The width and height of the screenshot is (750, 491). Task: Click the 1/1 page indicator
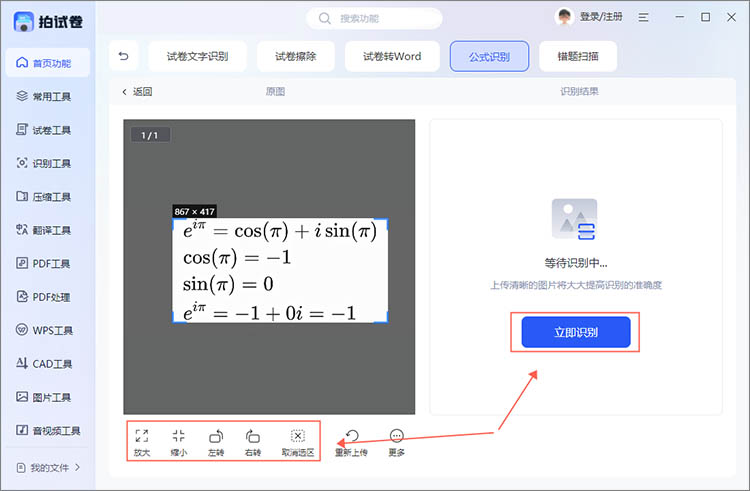click(150, 135)
